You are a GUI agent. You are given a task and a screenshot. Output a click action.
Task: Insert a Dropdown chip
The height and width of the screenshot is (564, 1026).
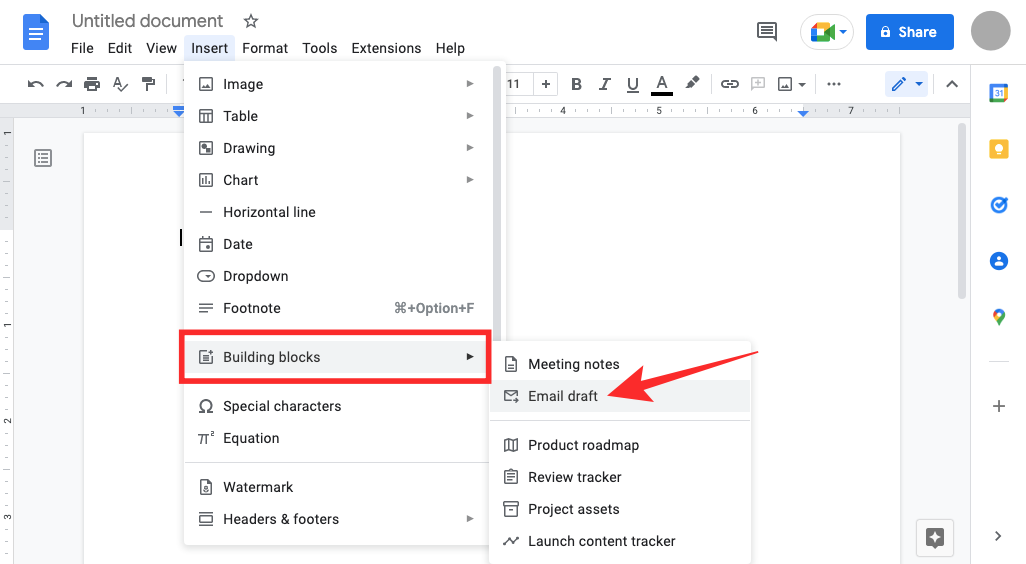[336, 276]
